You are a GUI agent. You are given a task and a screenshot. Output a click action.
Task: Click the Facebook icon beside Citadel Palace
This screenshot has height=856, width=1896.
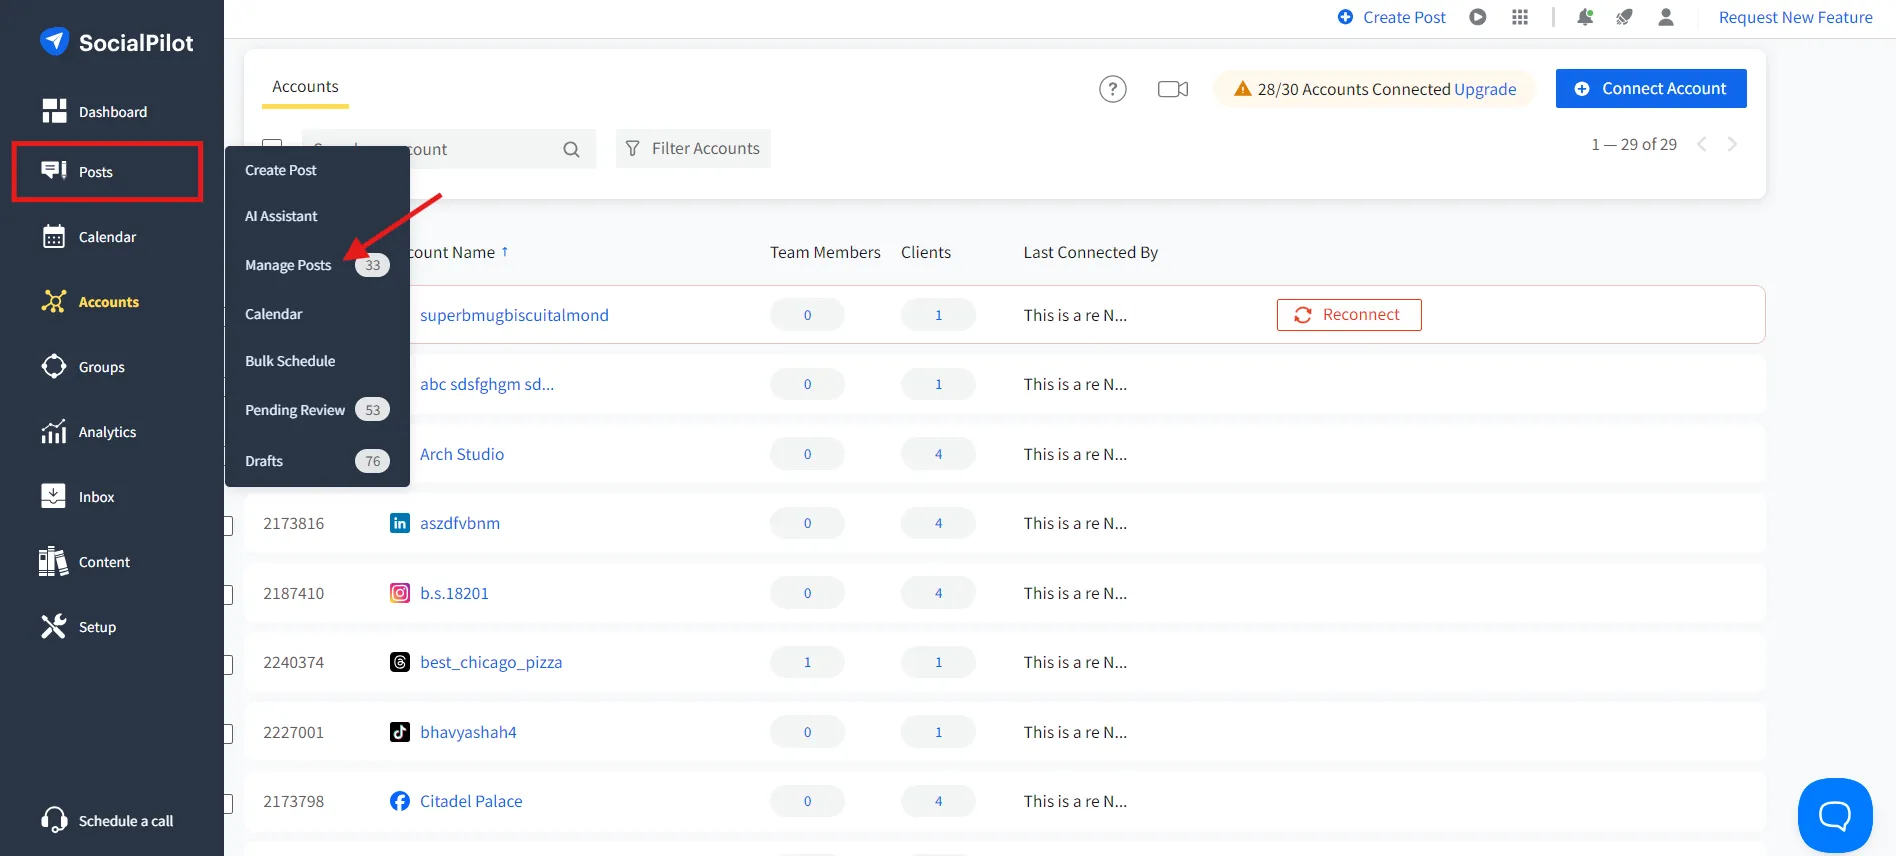pos(400,801)
